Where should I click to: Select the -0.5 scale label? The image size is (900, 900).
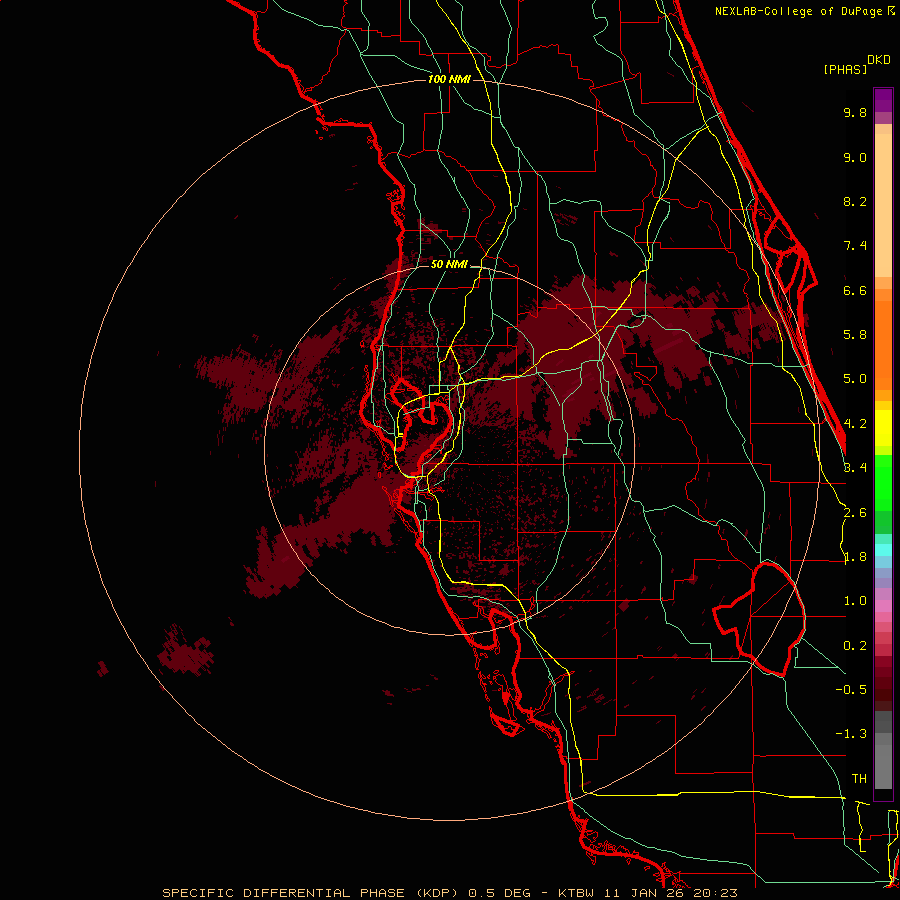click(x=851, y=690)
